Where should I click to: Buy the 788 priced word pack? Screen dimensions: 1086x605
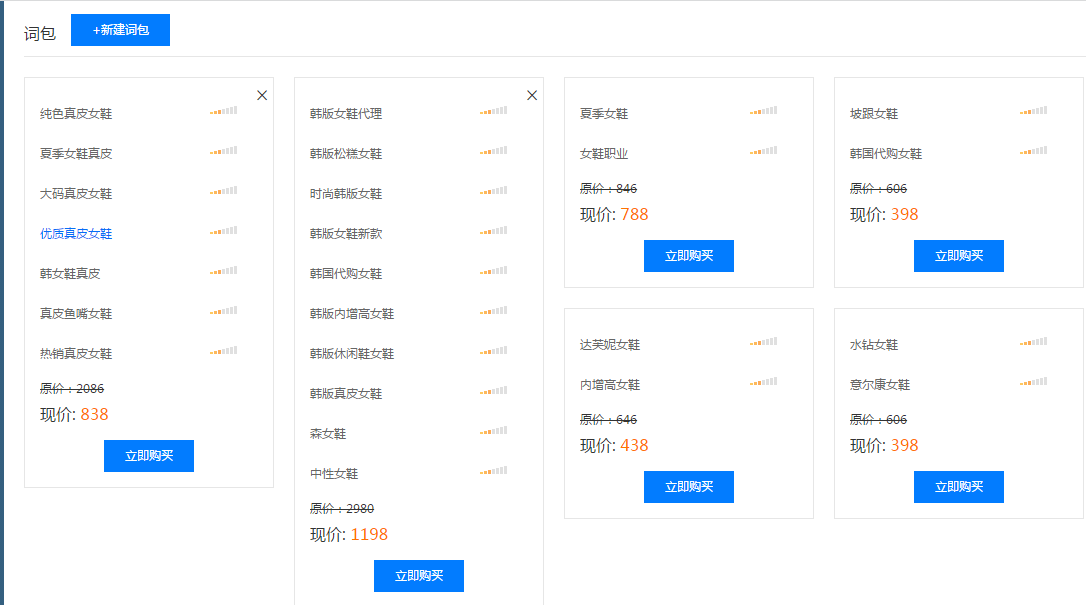pyautogui.click(x=689, y=256)
